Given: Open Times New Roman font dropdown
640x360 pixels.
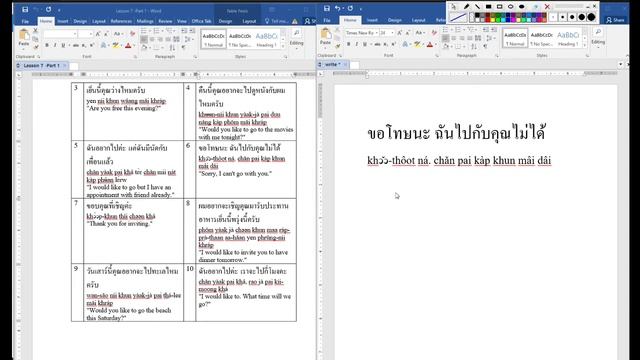Looking at the screenshot, I should tap(376, 33).
